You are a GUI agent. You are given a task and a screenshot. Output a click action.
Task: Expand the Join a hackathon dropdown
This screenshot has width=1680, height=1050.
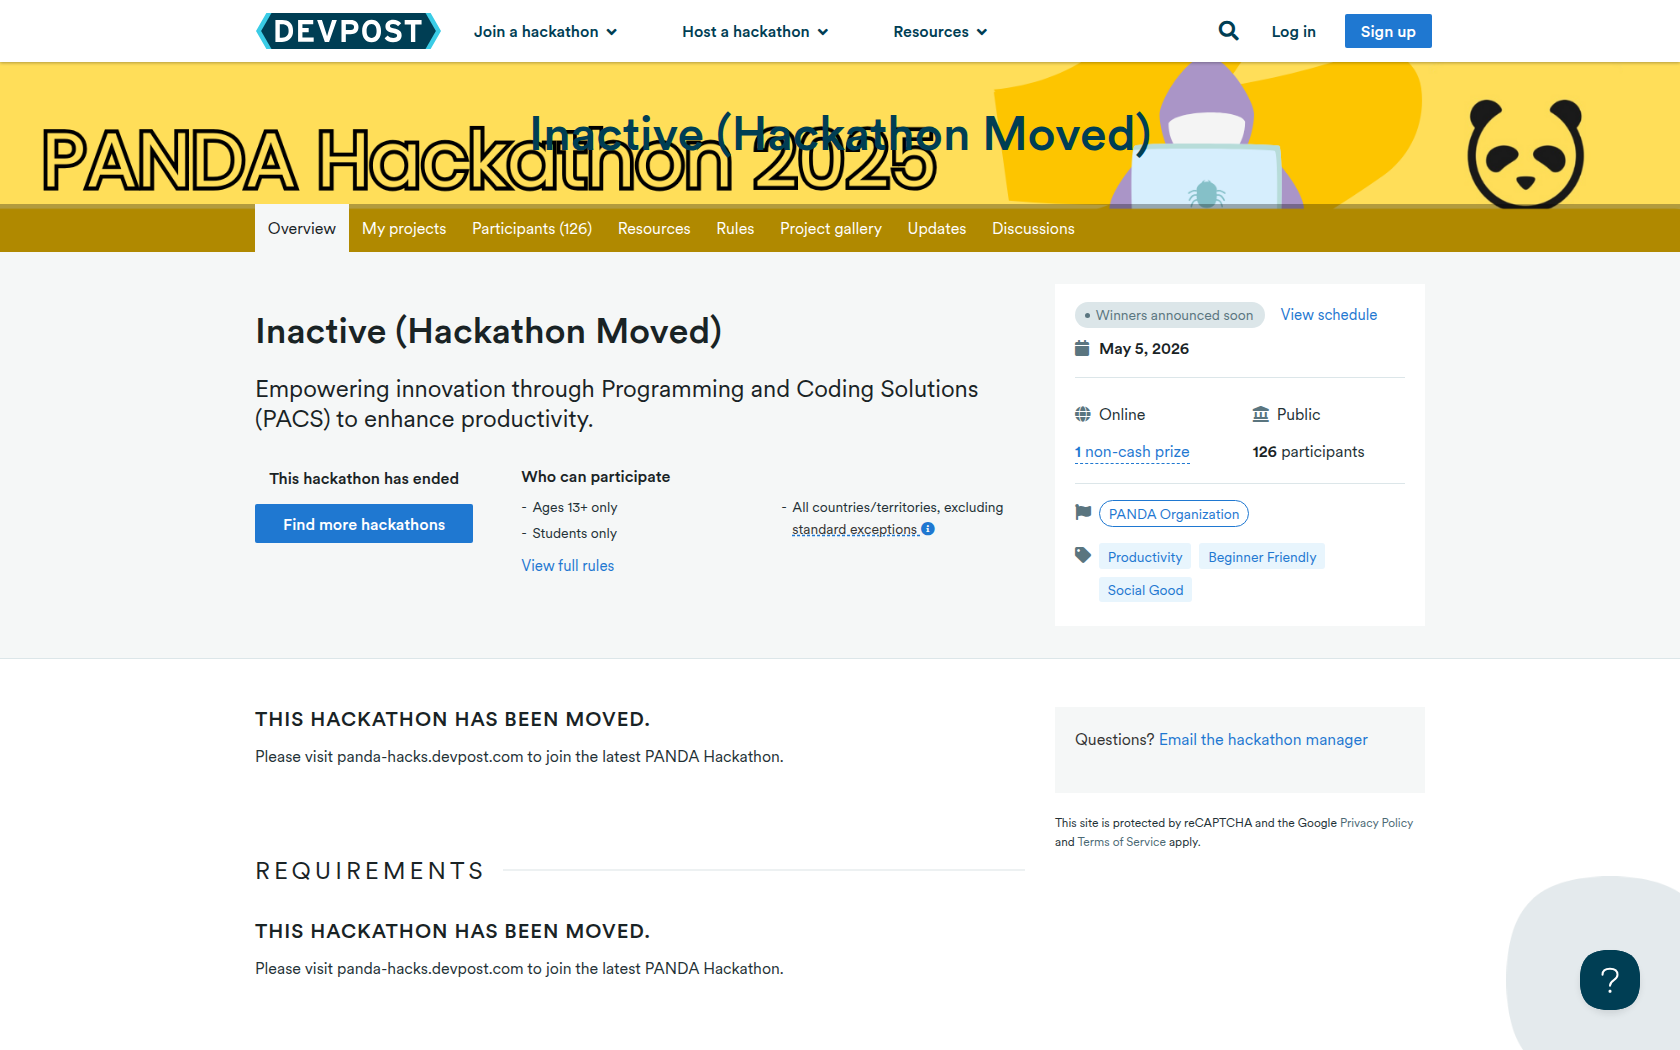(545, 32)
